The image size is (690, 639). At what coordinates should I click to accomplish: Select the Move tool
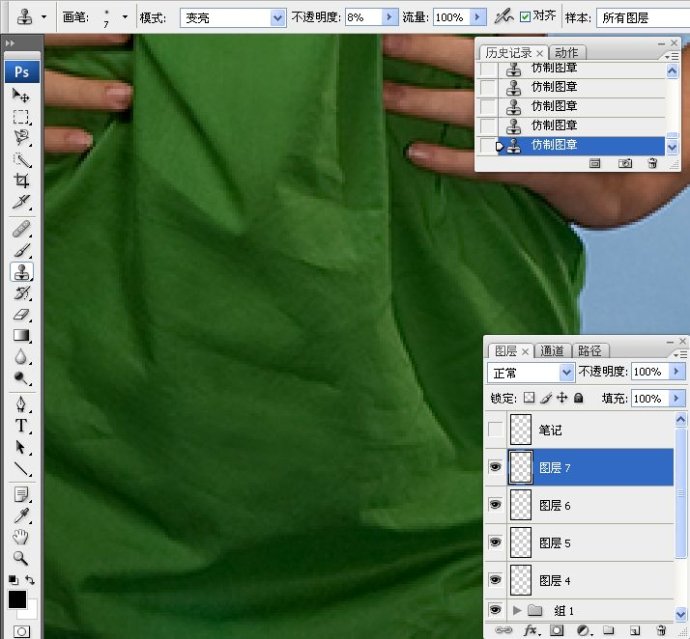(21, 95)
